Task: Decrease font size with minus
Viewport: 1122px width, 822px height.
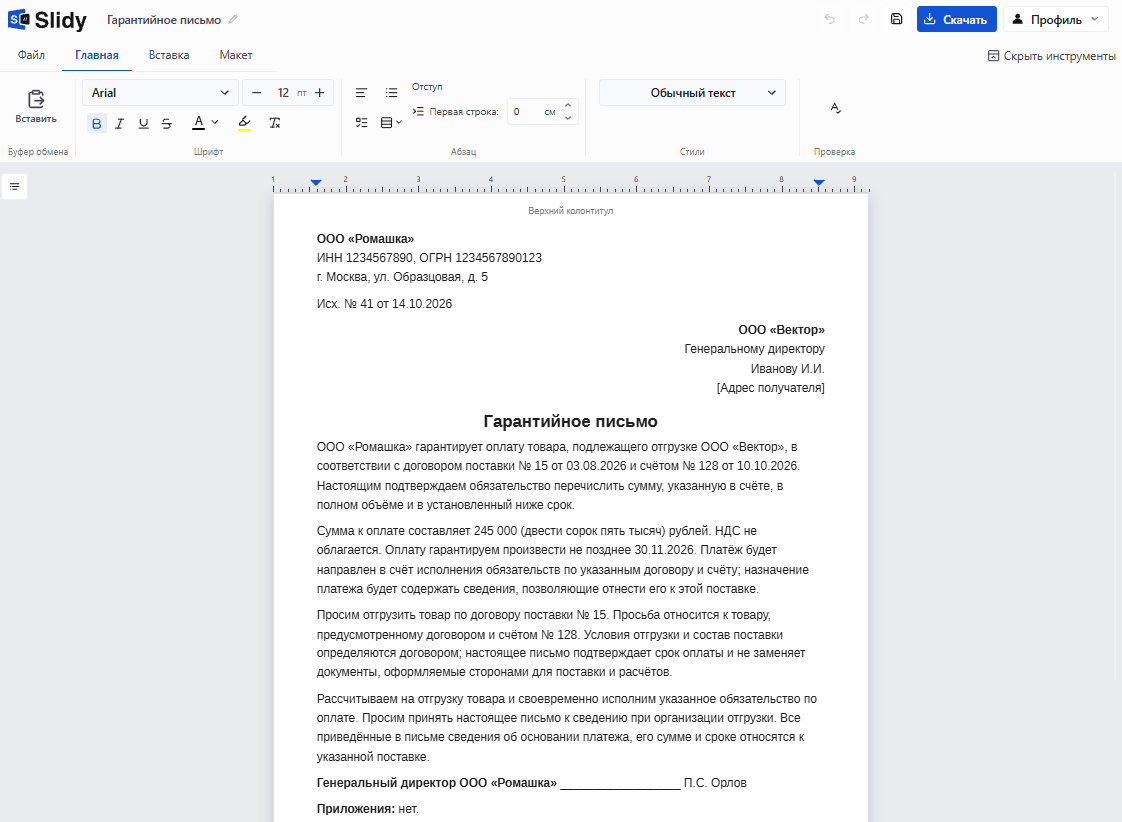Action: [x=256, y=93]
